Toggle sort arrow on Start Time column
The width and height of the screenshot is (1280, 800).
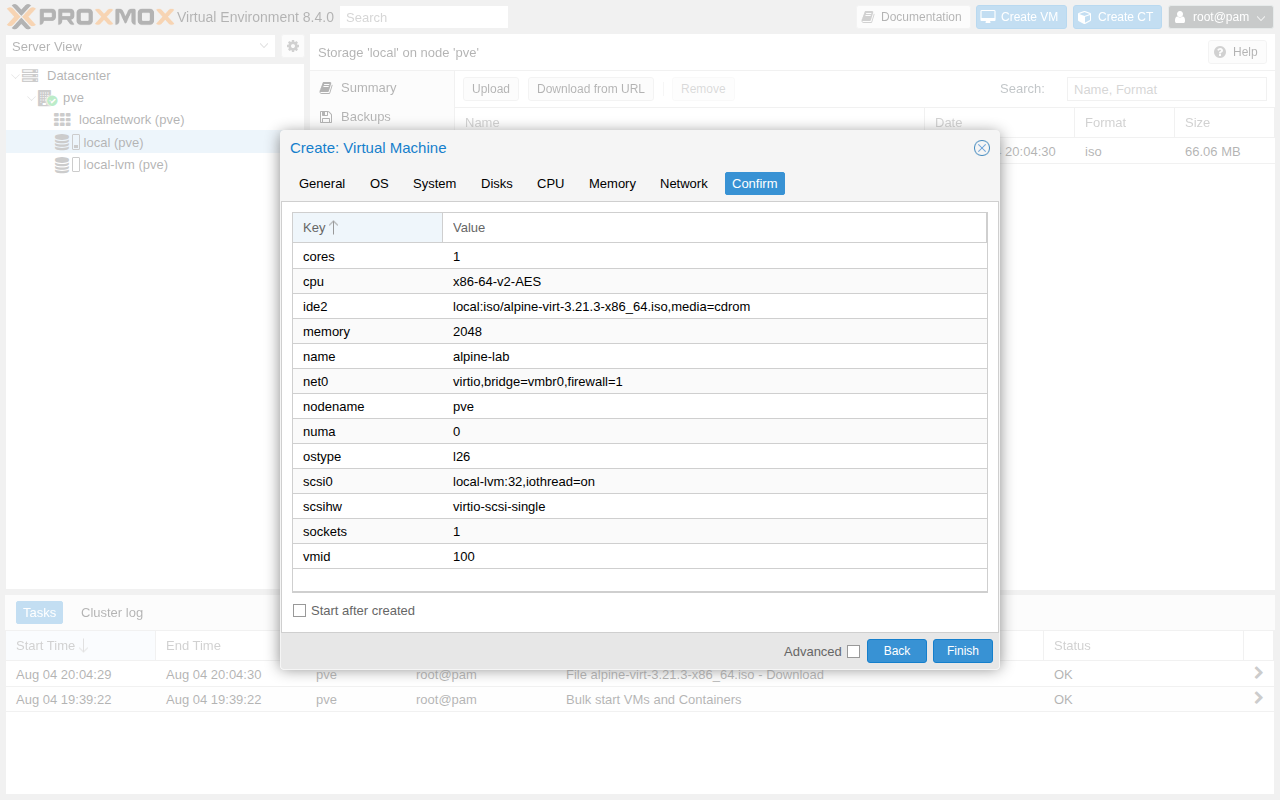coord(84,646)
